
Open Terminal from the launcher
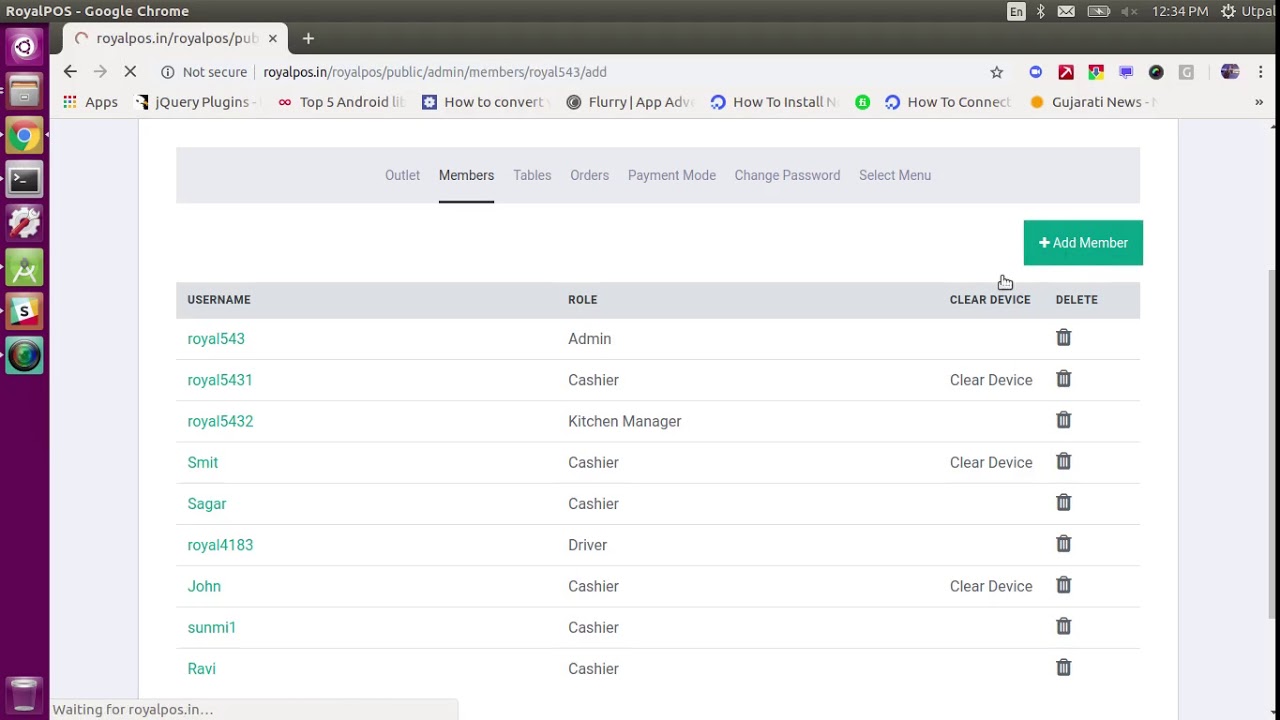[24, 180]
